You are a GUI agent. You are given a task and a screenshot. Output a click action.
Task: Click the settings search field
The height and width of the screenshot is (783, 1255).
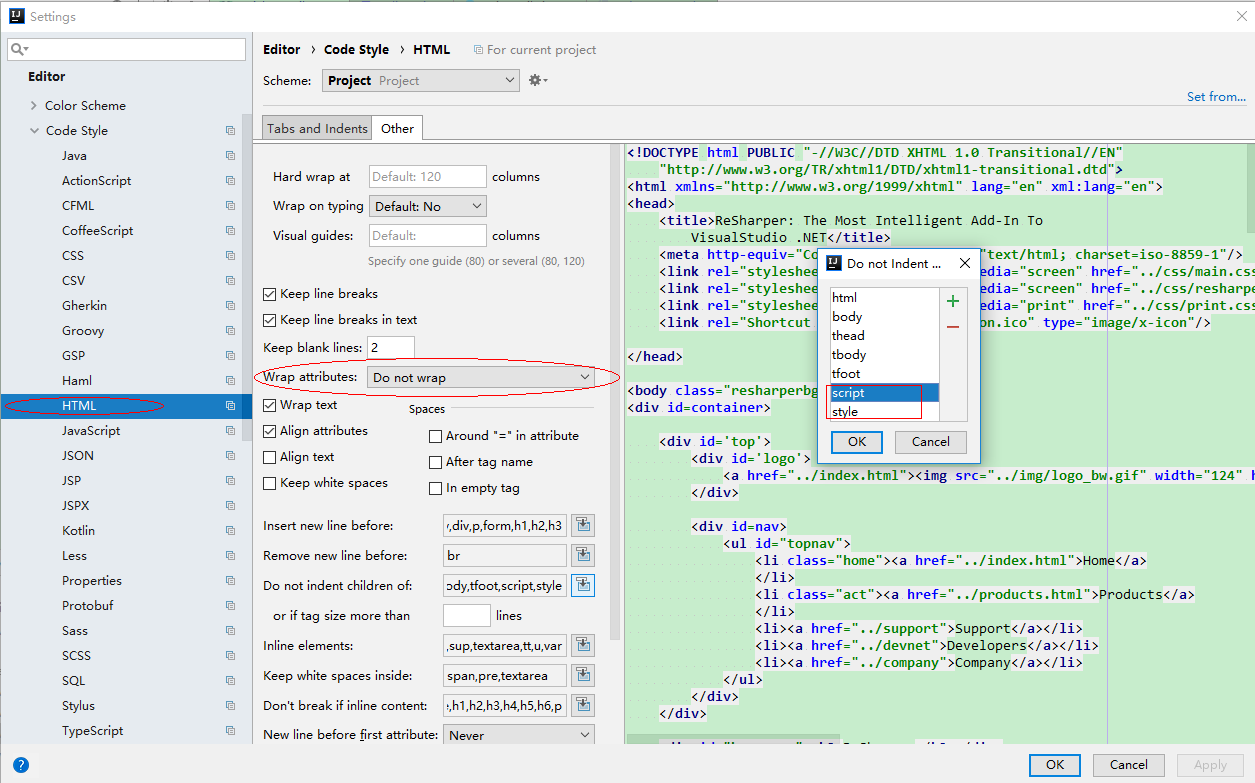(127, 49)
